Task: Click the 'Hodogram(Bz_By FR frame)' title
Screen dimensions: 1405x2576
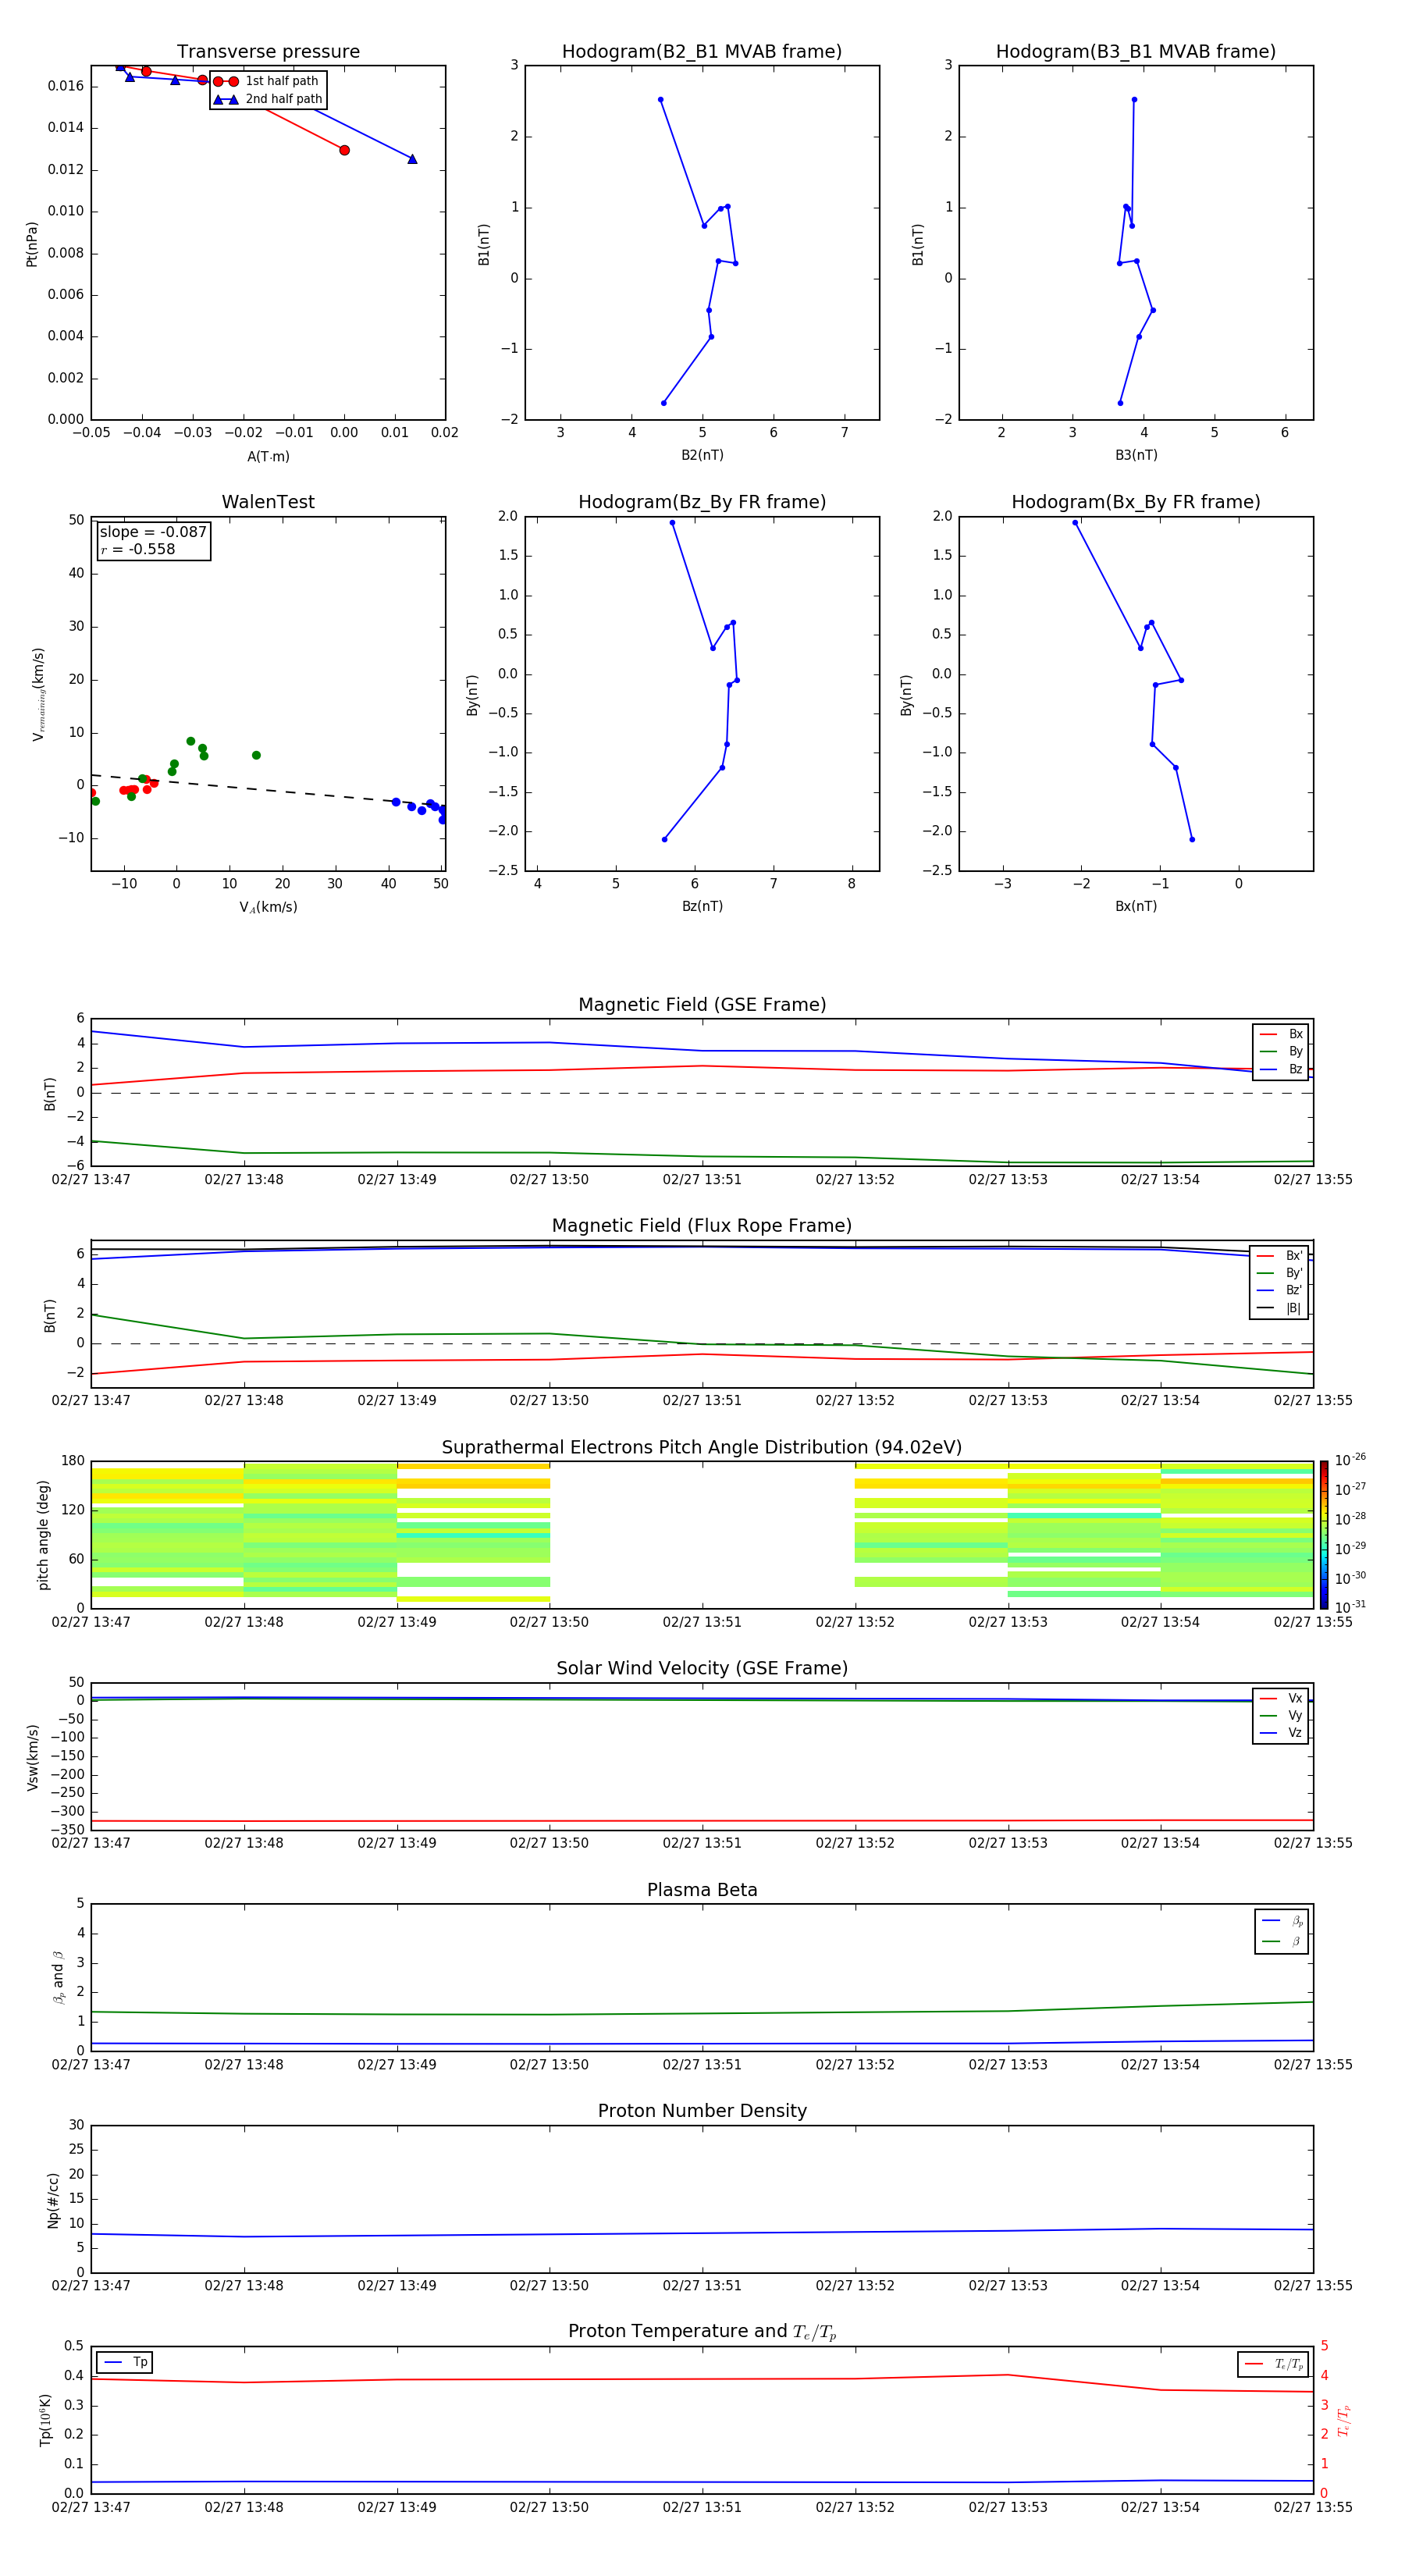Action: (702, 502)
